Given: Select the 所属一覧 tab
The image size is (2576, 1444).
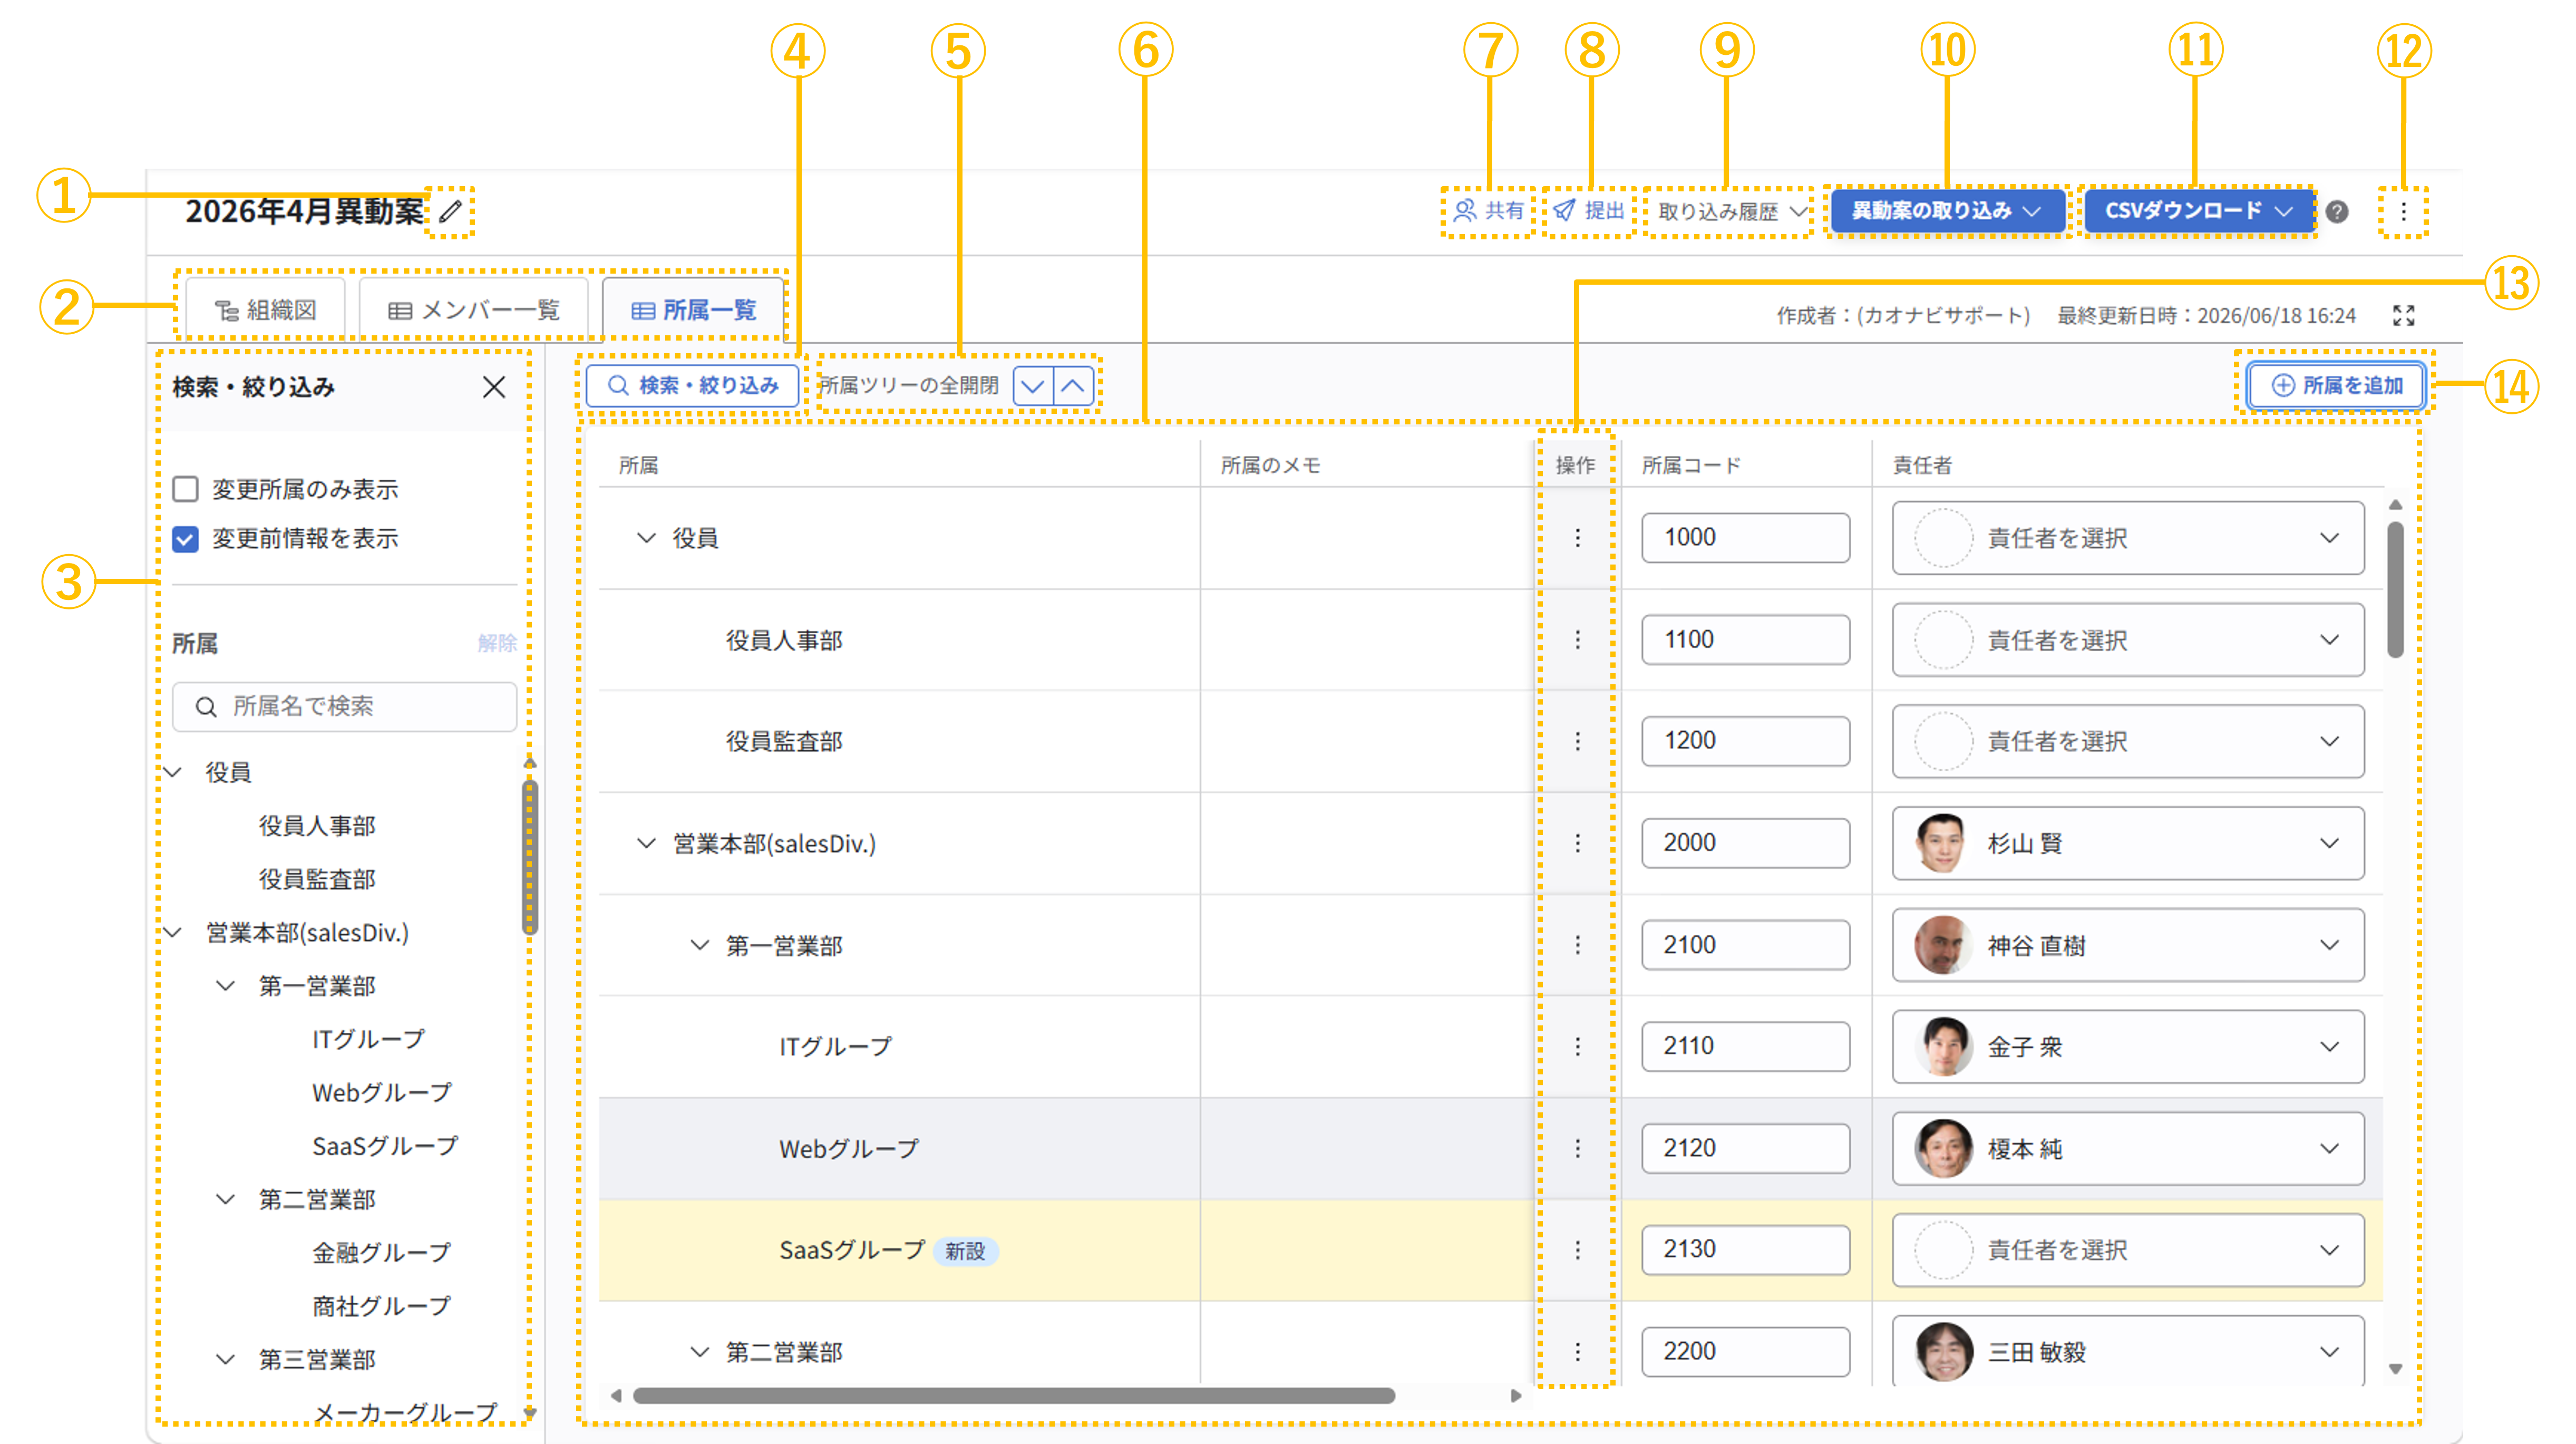Looking at the screenshot, I should (x=693, y=310).
